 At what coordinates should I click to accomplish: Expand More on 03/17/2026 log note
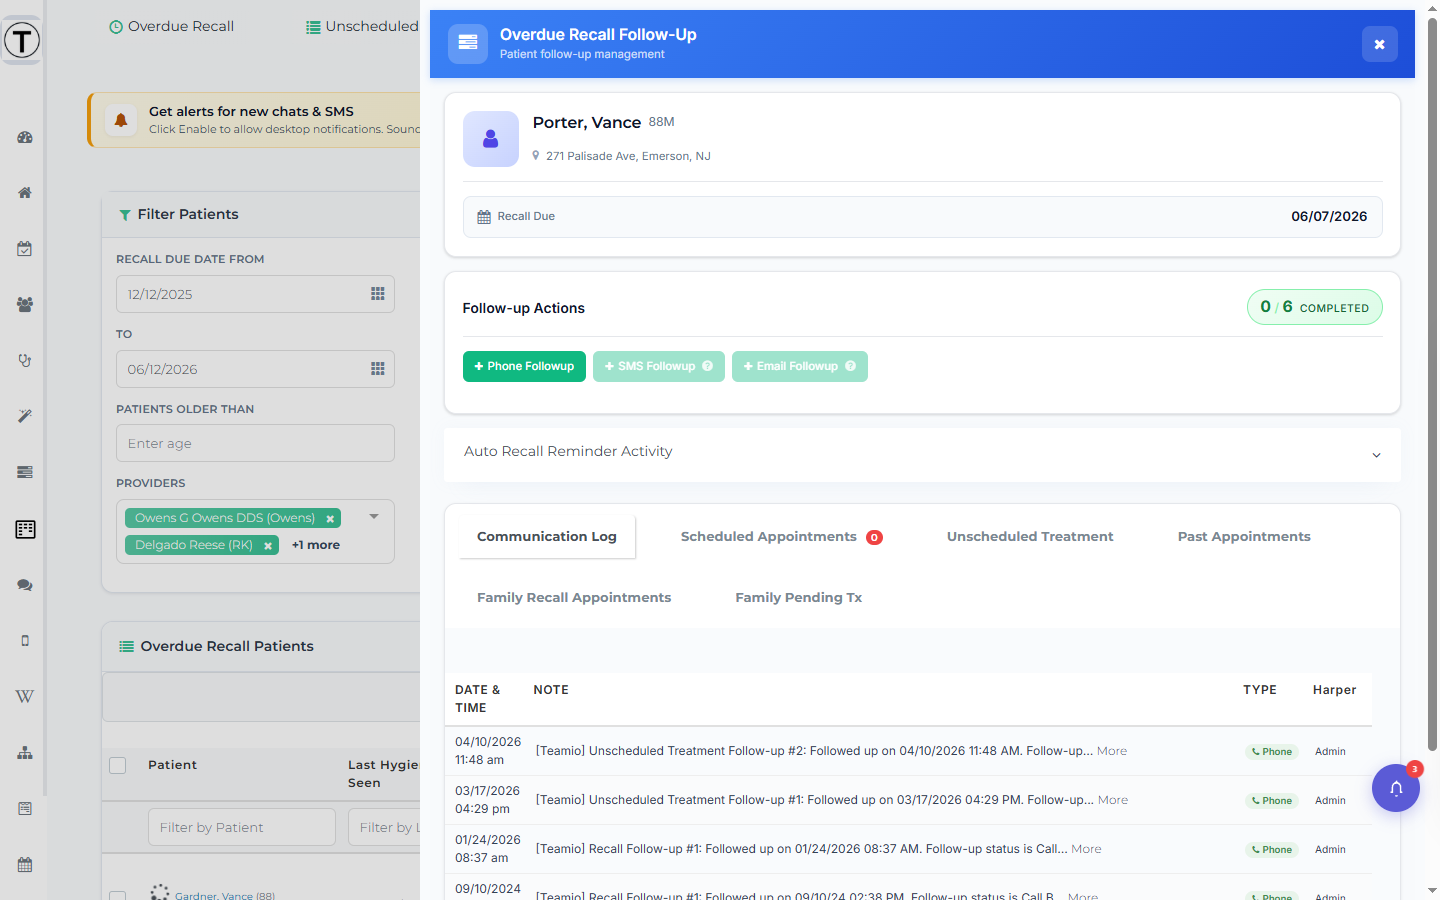point(1113,800)
